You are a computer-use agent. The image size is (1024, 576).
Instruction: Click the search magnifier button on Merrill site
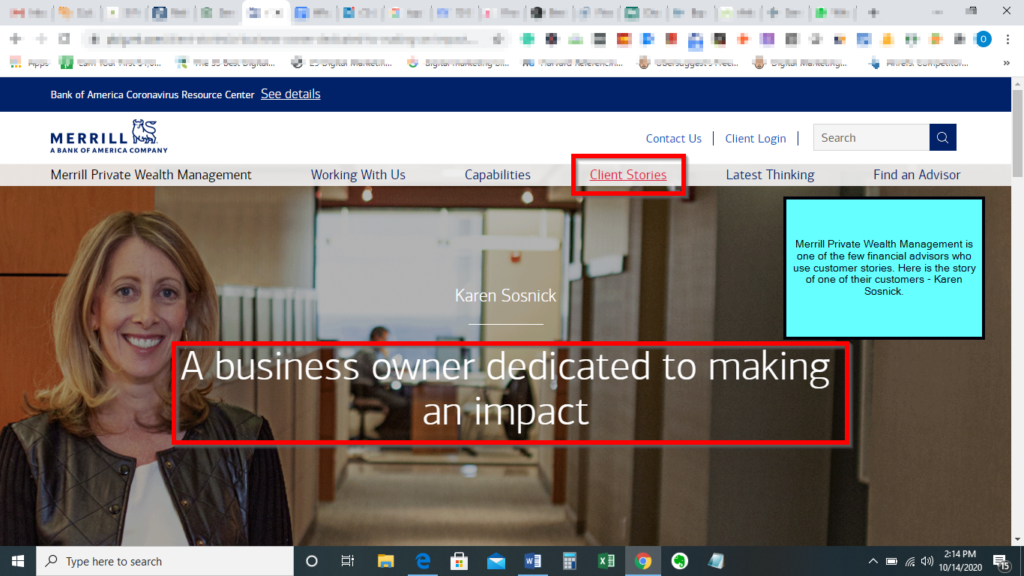coord(942,138)
